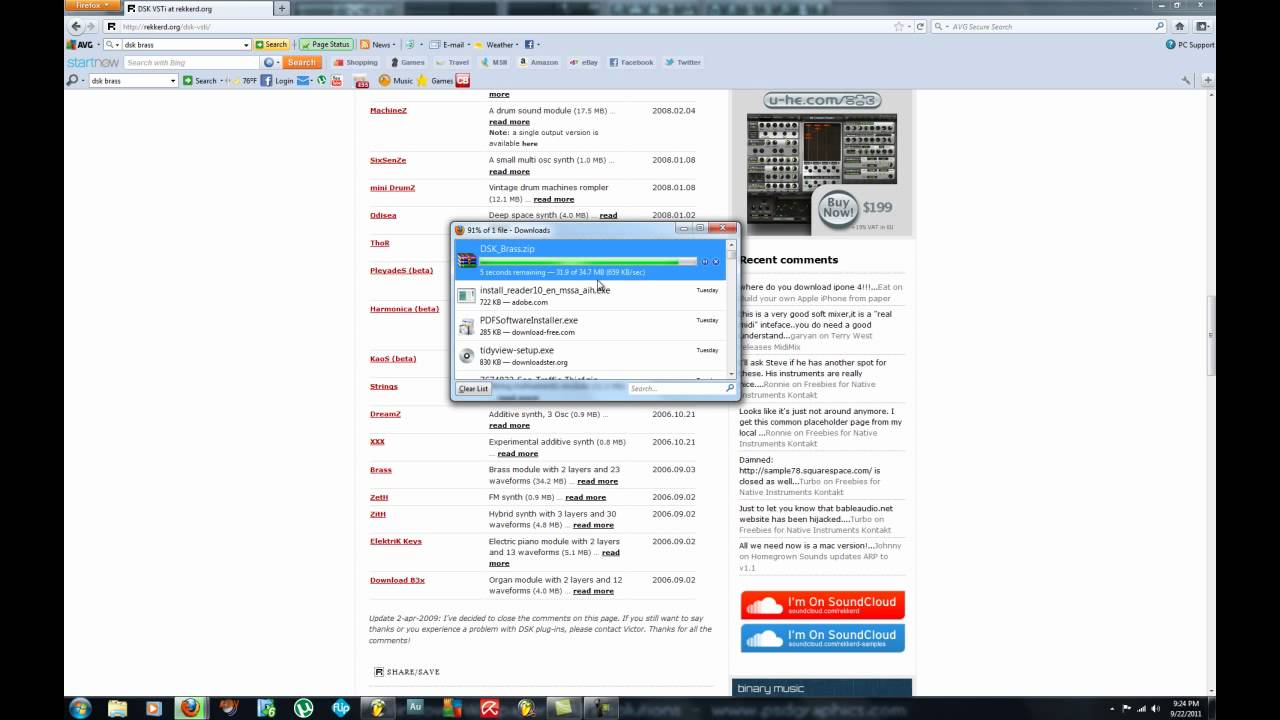Open the AVG logo dropdown

tap(83, 45)
